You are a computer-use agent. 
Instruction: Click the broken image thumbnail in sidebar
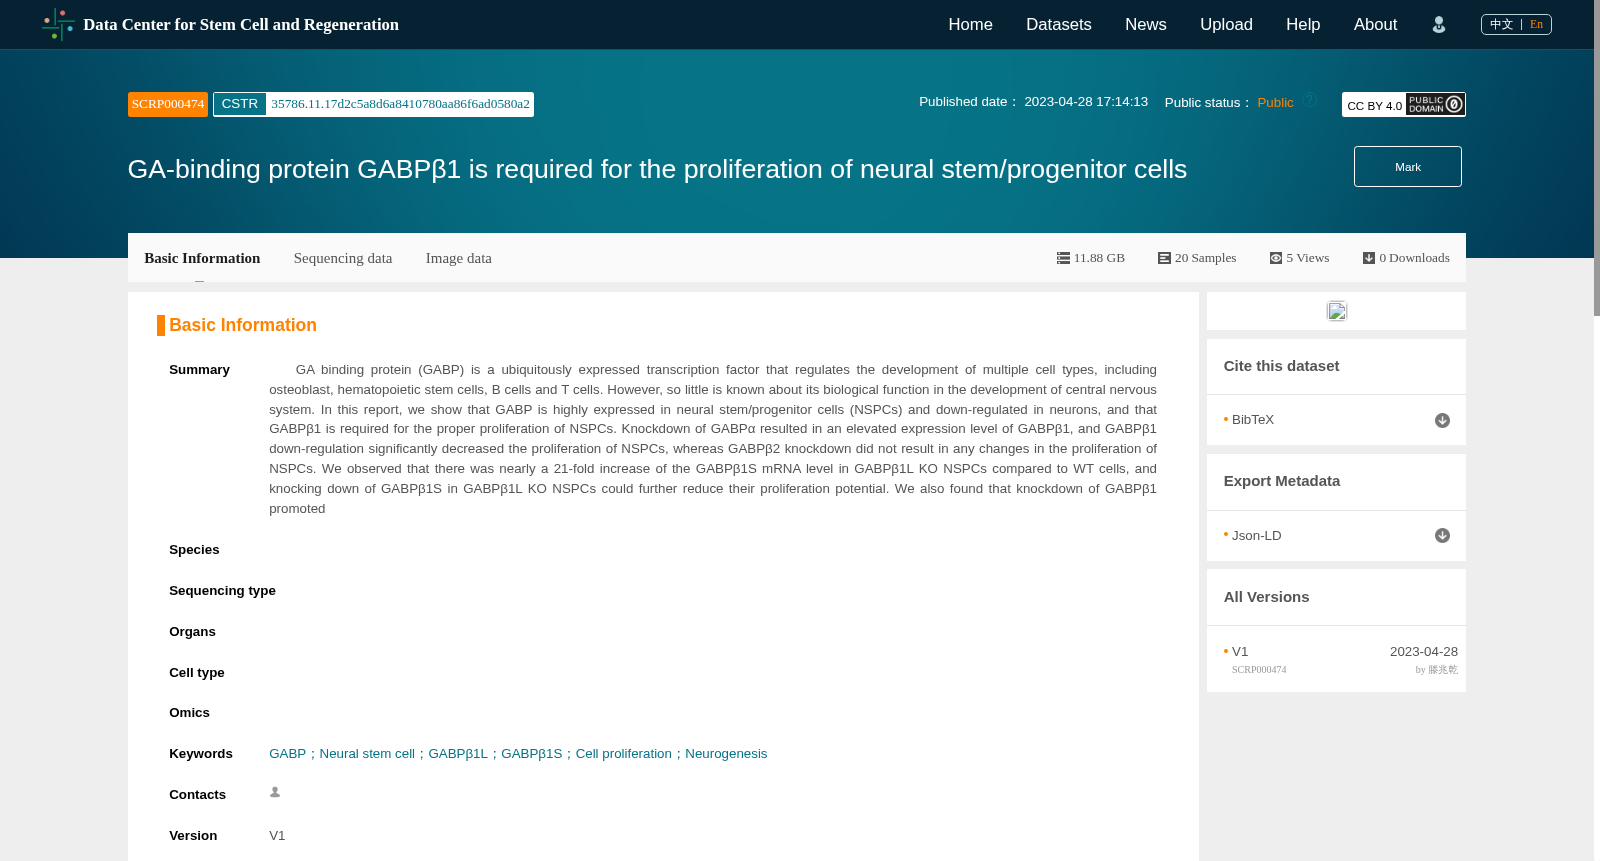pyautogui.click(x=1337, y=311)
